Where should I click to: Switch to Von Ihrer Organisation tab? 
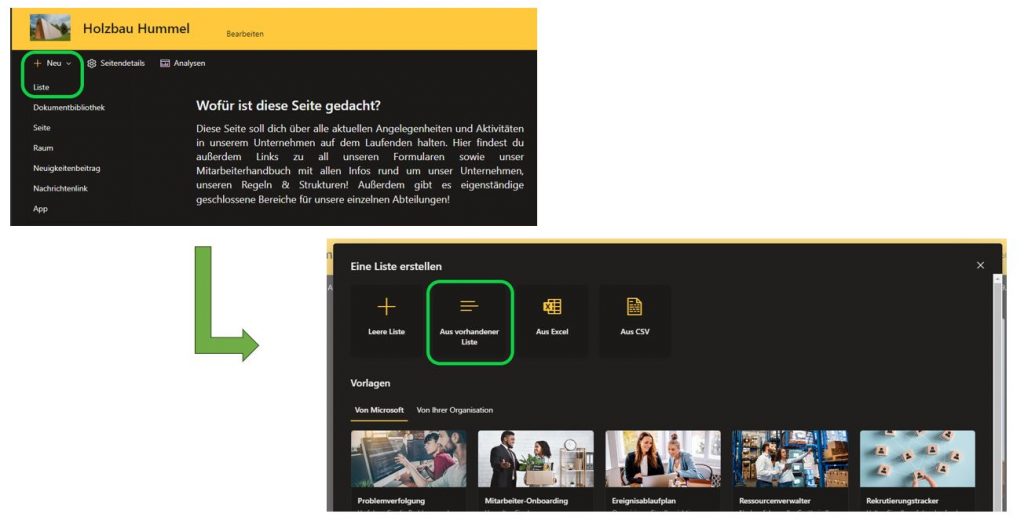point(454,410)
